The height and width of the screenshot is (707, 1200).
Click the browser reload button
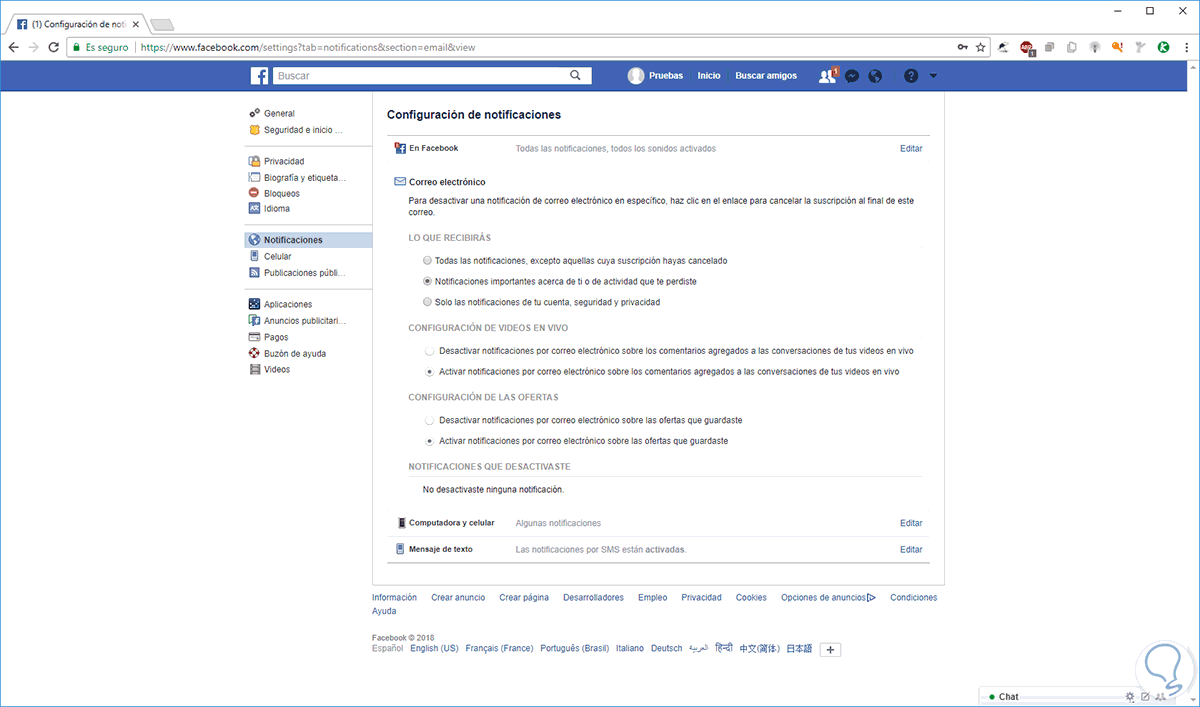tap(53, 47)
